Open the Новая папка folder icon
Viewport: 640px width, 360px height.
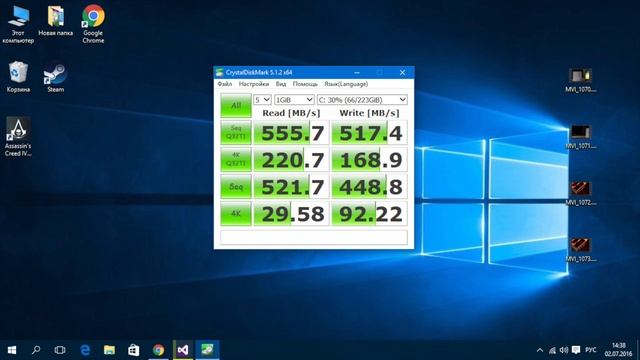click(56, 20)
